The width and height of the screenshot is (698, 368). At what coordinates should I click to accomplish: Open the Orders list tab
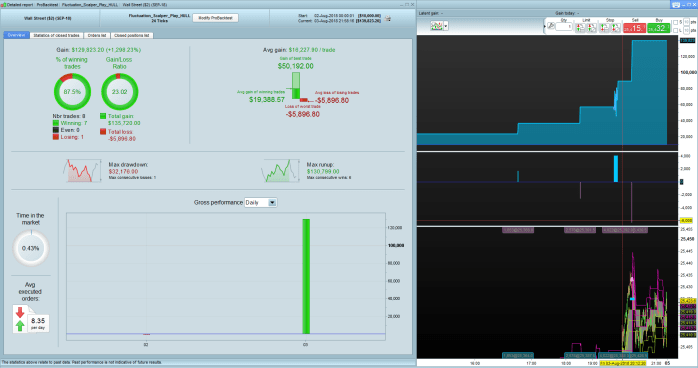[x=97, y=35]
